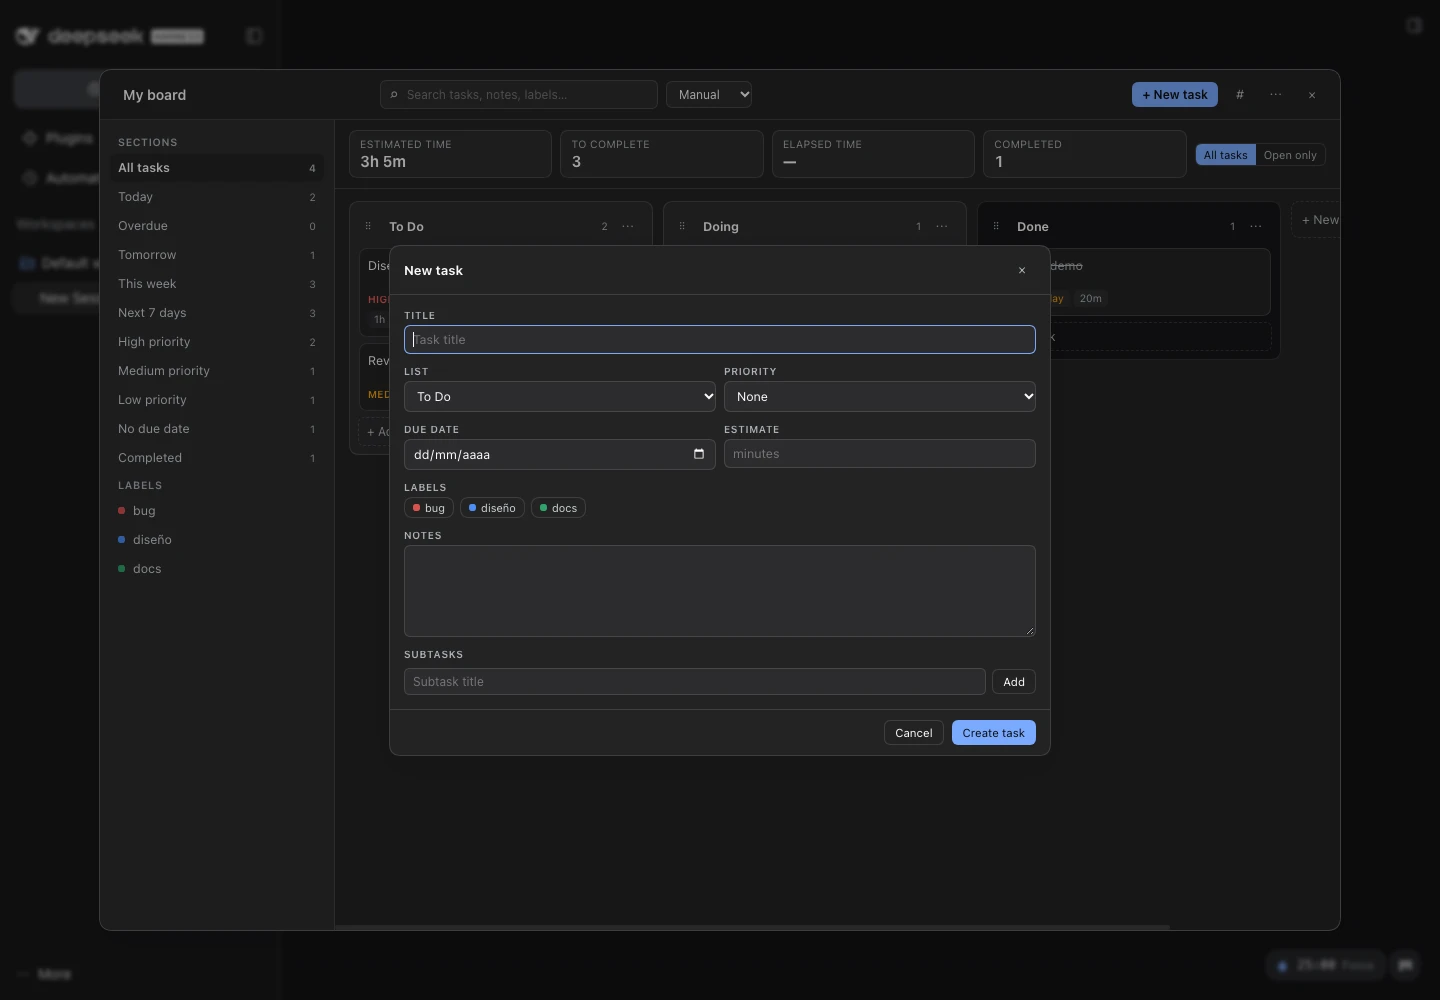1440x1000 pixels.
Task: Select the Next 7 days section
Action: pyautogui.click(x=217, y=313)
